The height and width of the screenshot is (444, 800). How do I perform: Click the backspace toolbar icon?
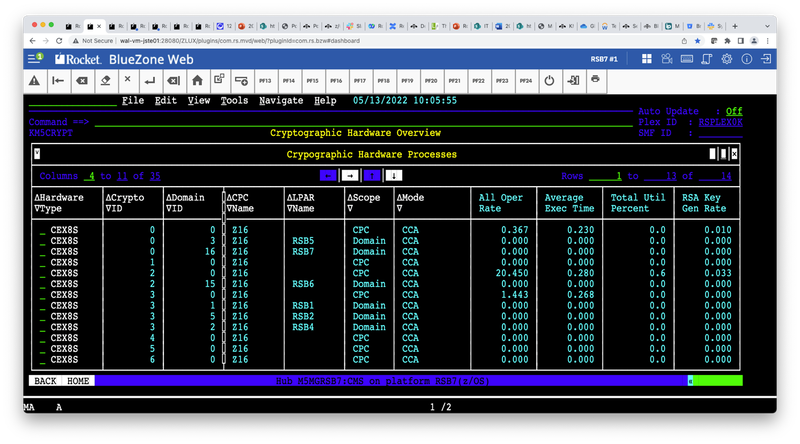[82, 81]
